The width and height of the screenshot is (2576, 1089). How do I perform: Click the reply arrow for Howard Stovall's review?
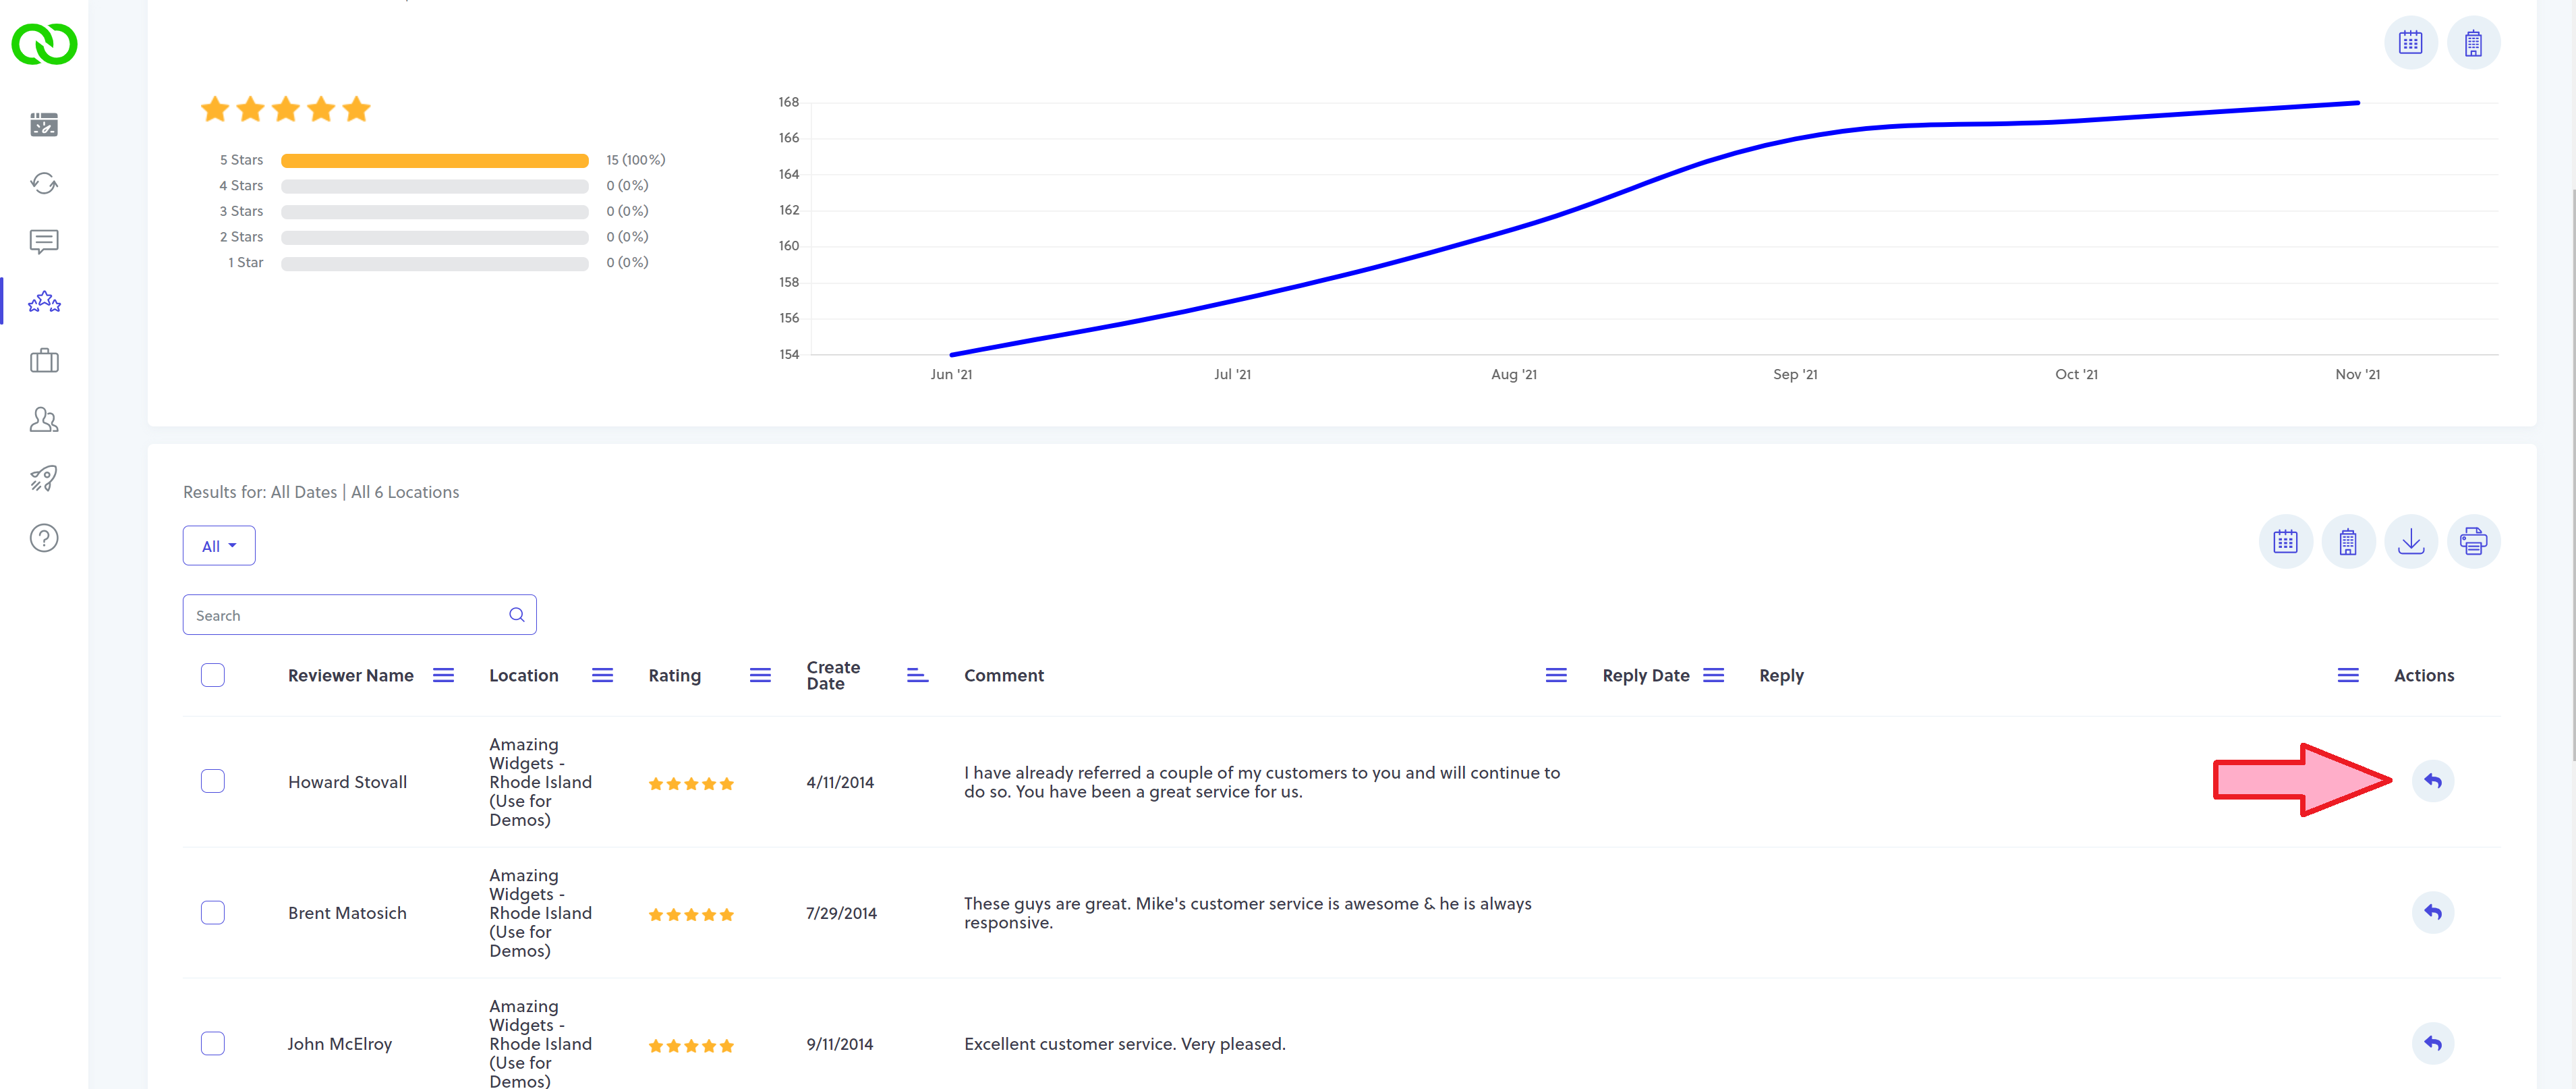pyautogui.click(x=2432, y=781)
